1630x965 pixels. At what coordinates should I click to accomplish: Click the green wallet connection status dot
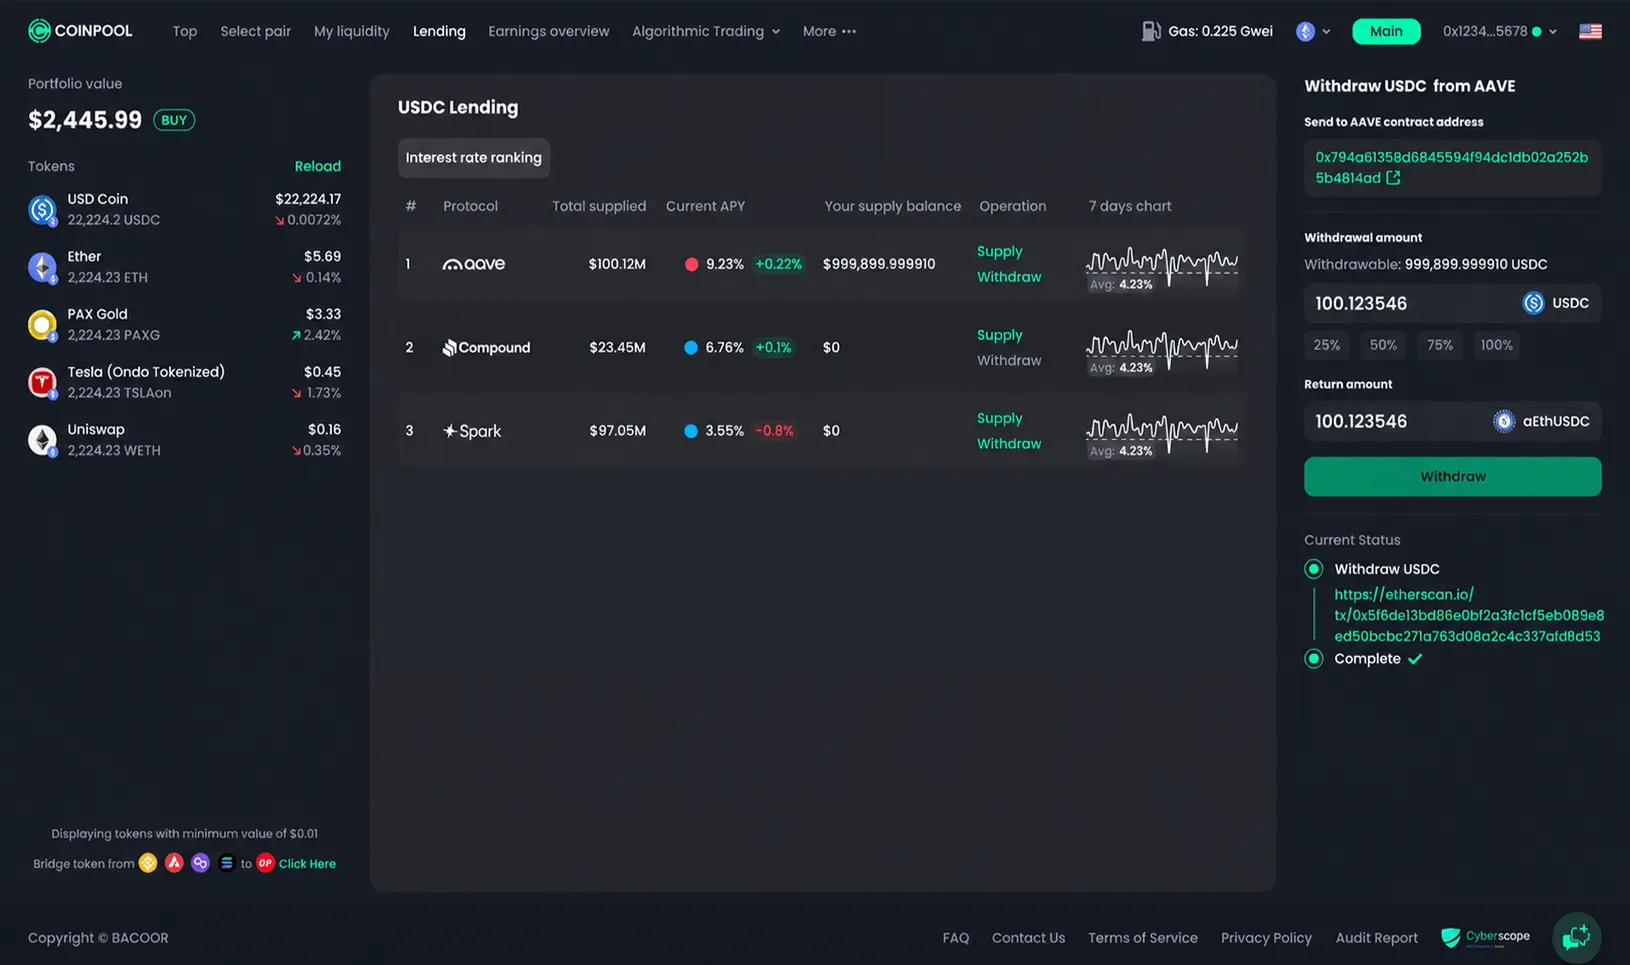[1537, 31]
